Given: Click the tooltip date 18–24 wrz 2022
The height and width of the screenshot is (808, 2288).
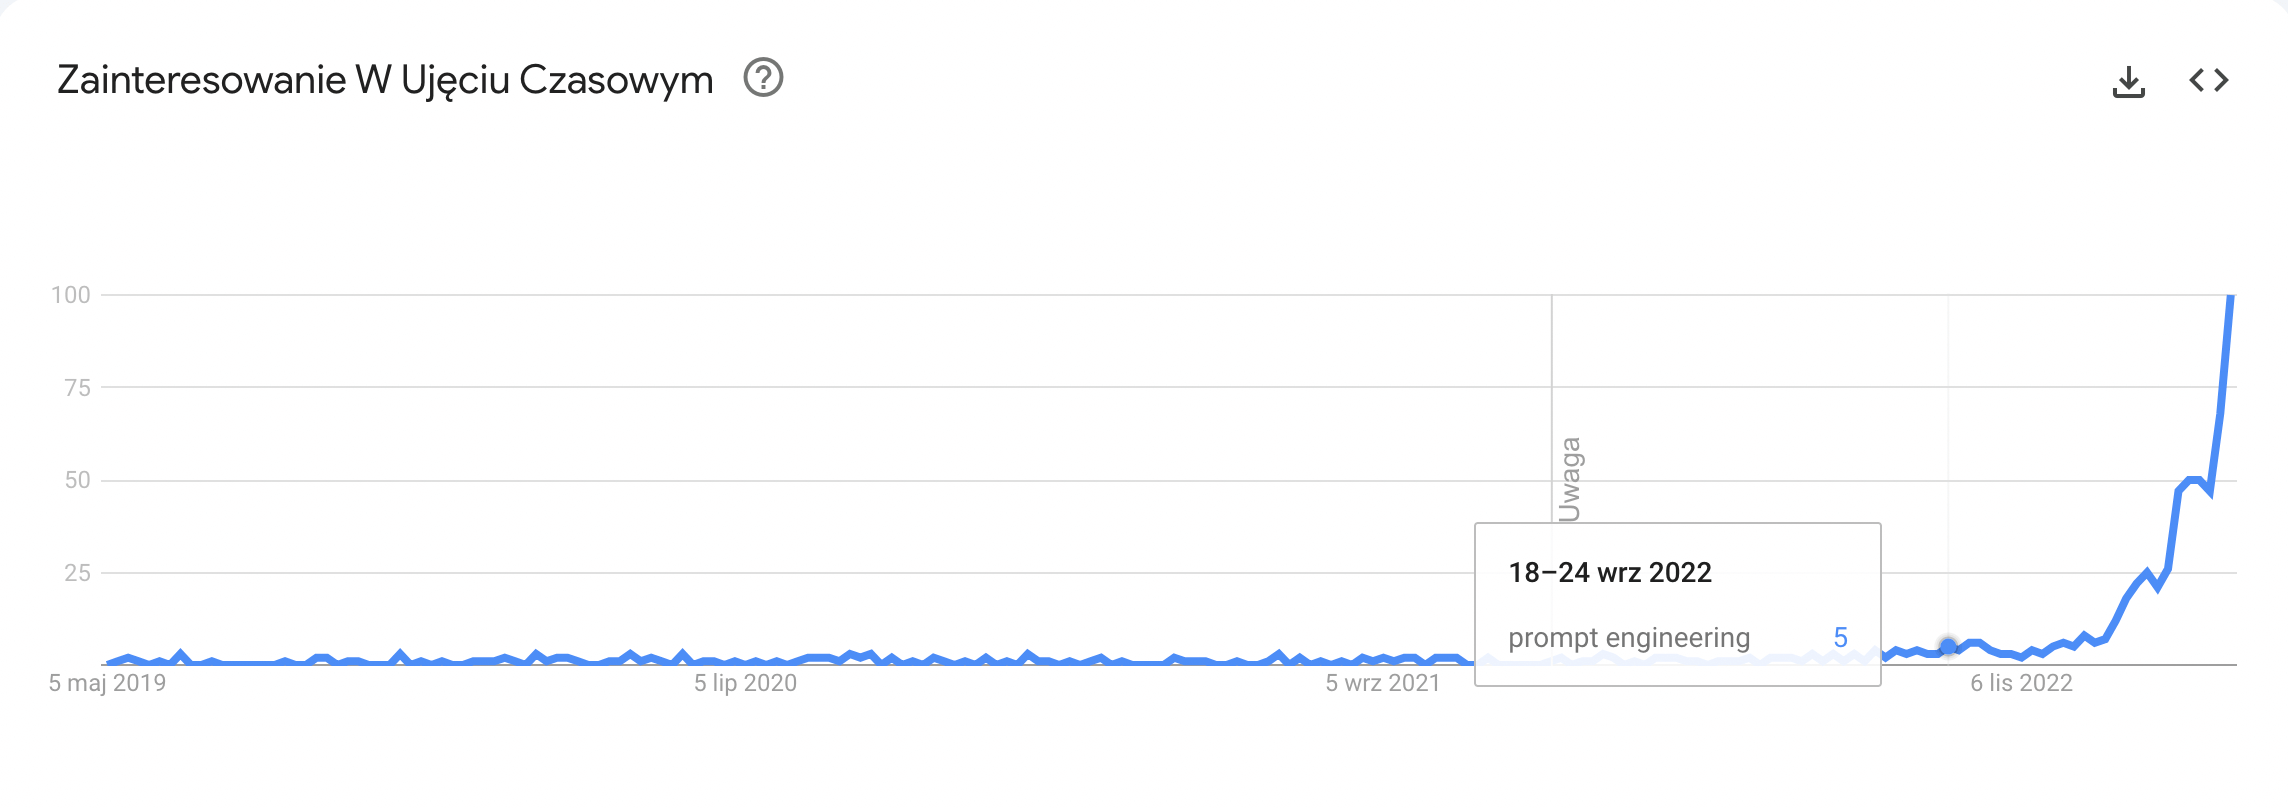Looking at the screenshot, I should point(1610,573).
